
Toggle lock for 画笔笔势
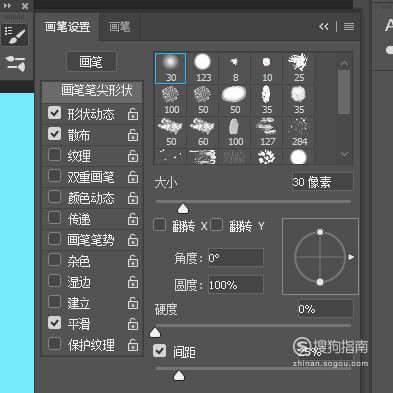pyautogui.click(x=133, y=240)
